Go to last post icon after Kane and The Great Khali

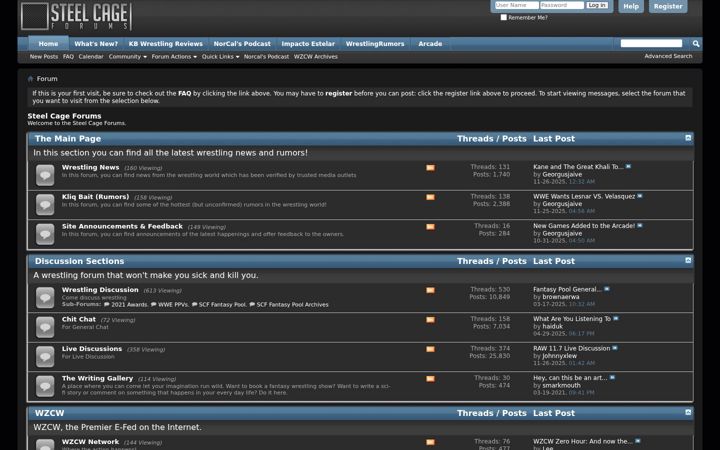pos(628,167)
